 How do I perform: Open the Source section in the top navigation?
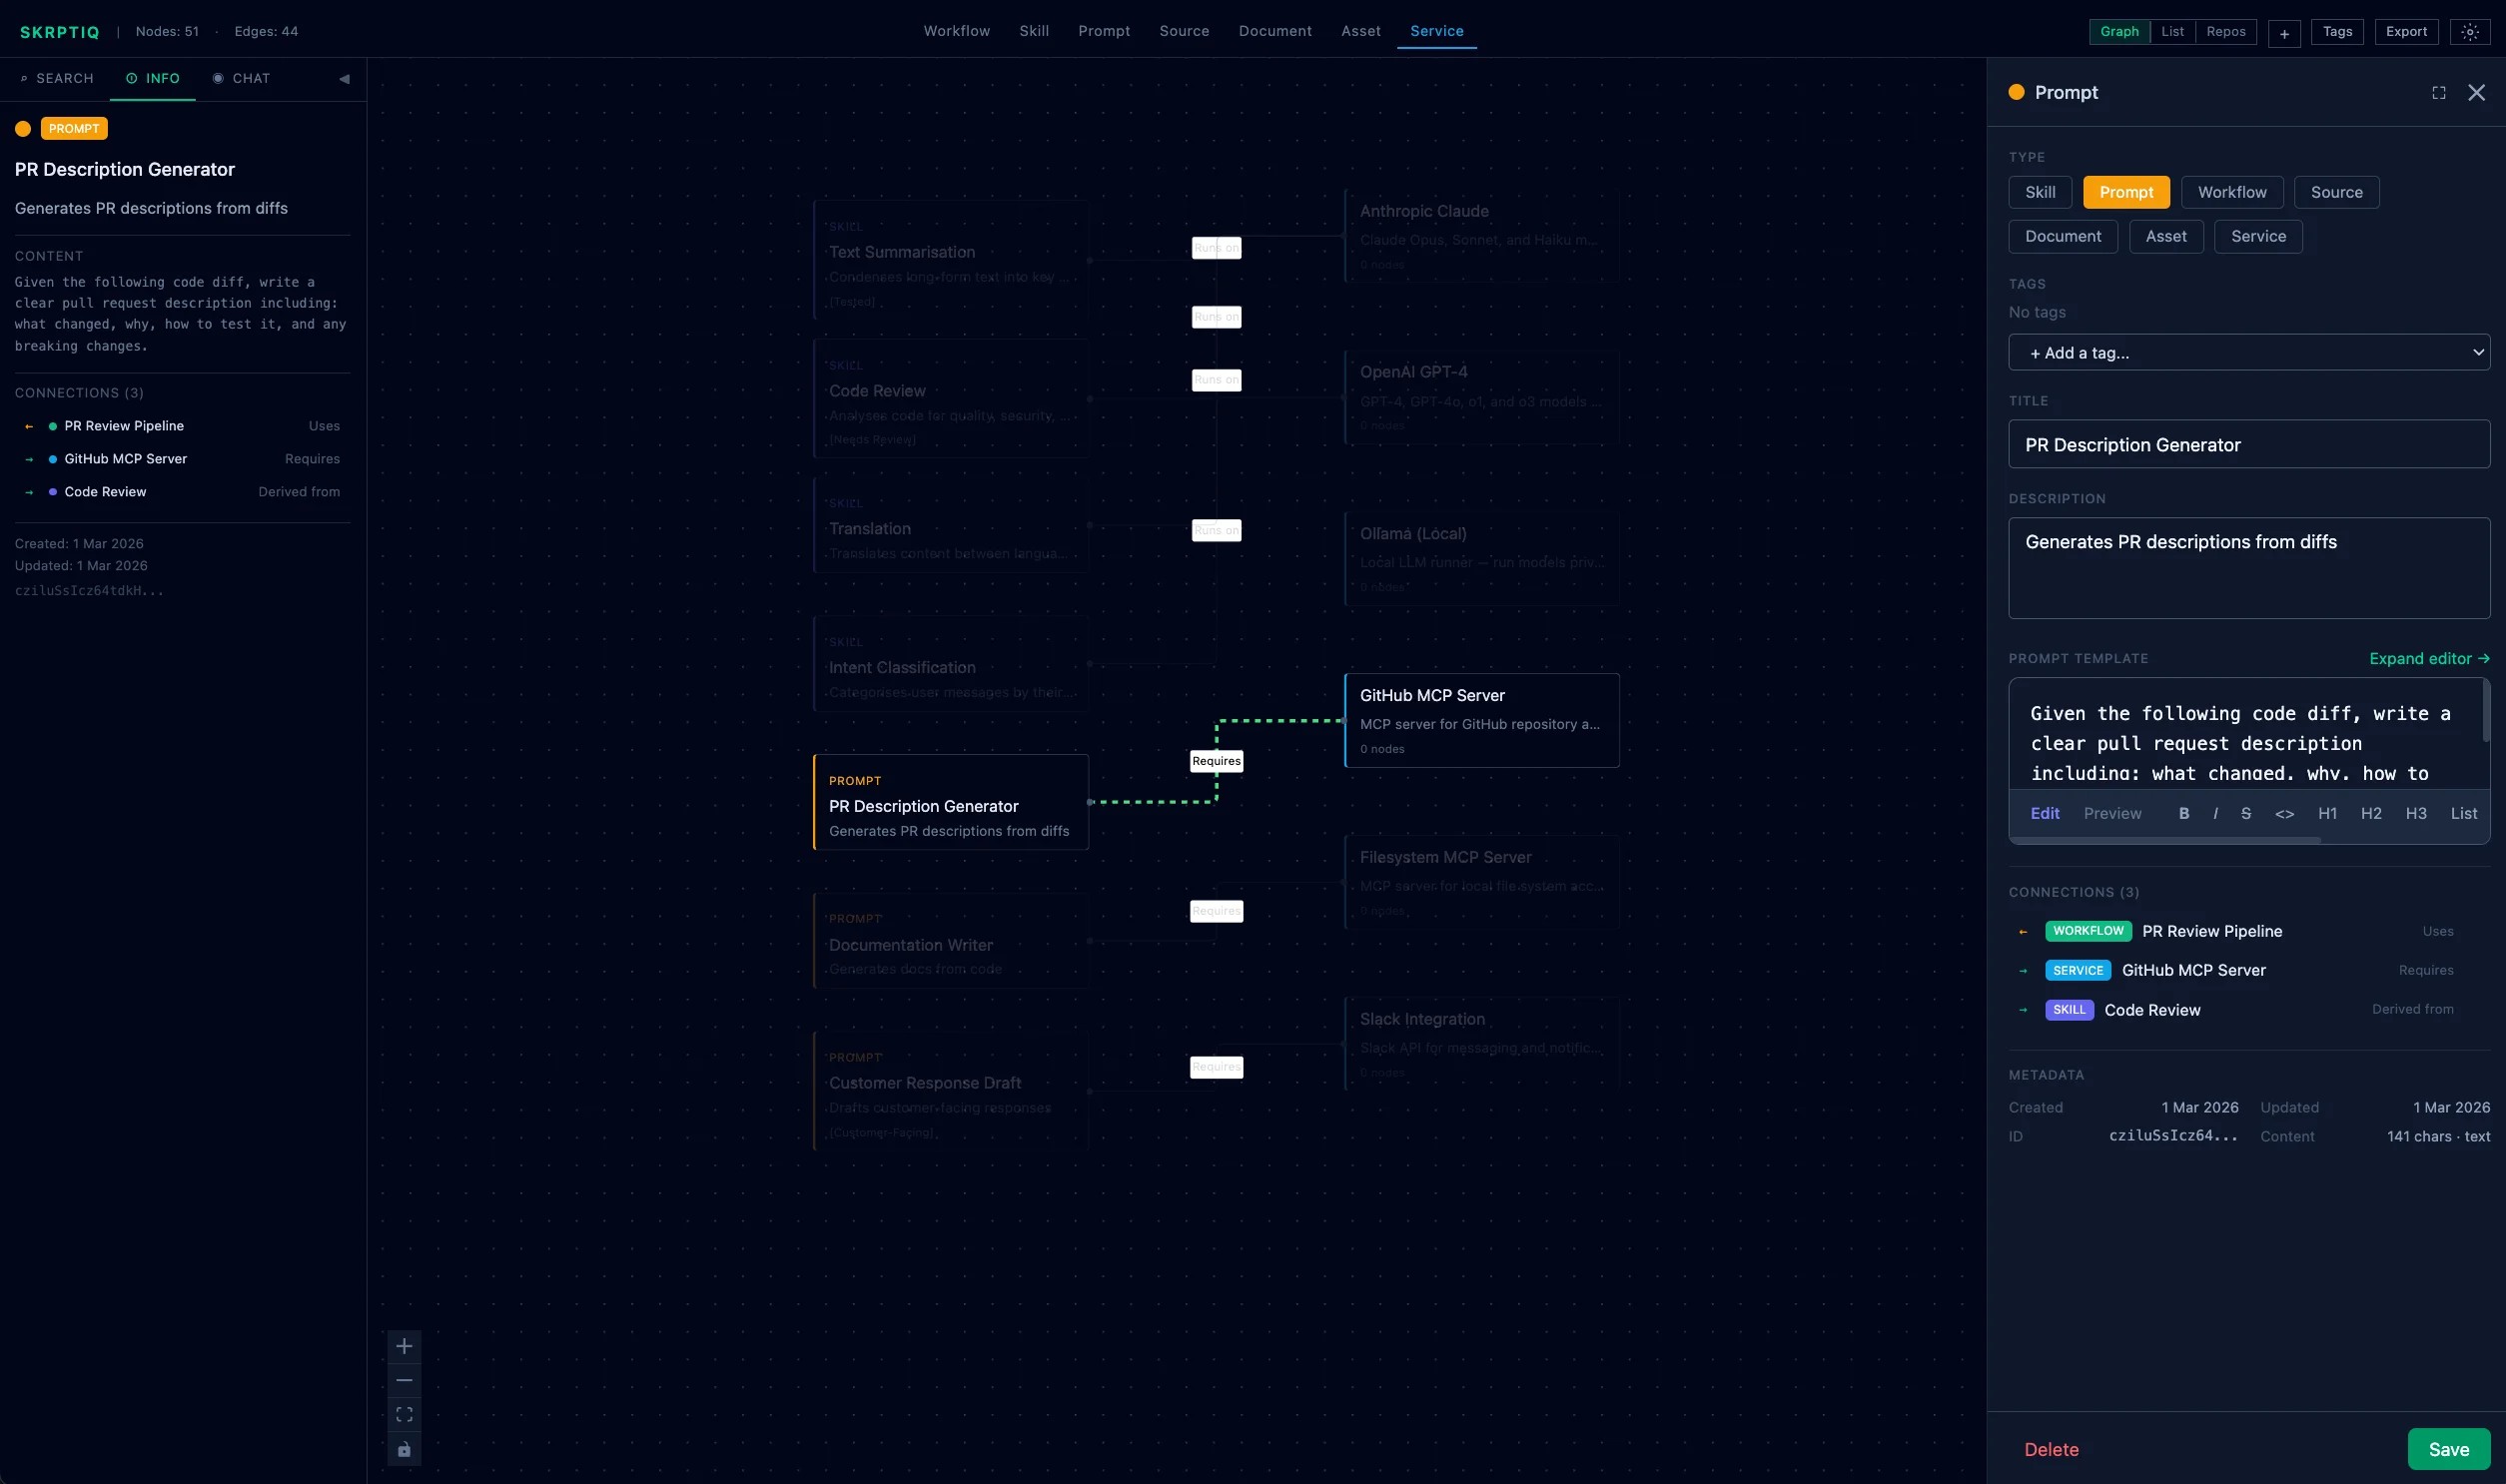(x=1184, y=31)
